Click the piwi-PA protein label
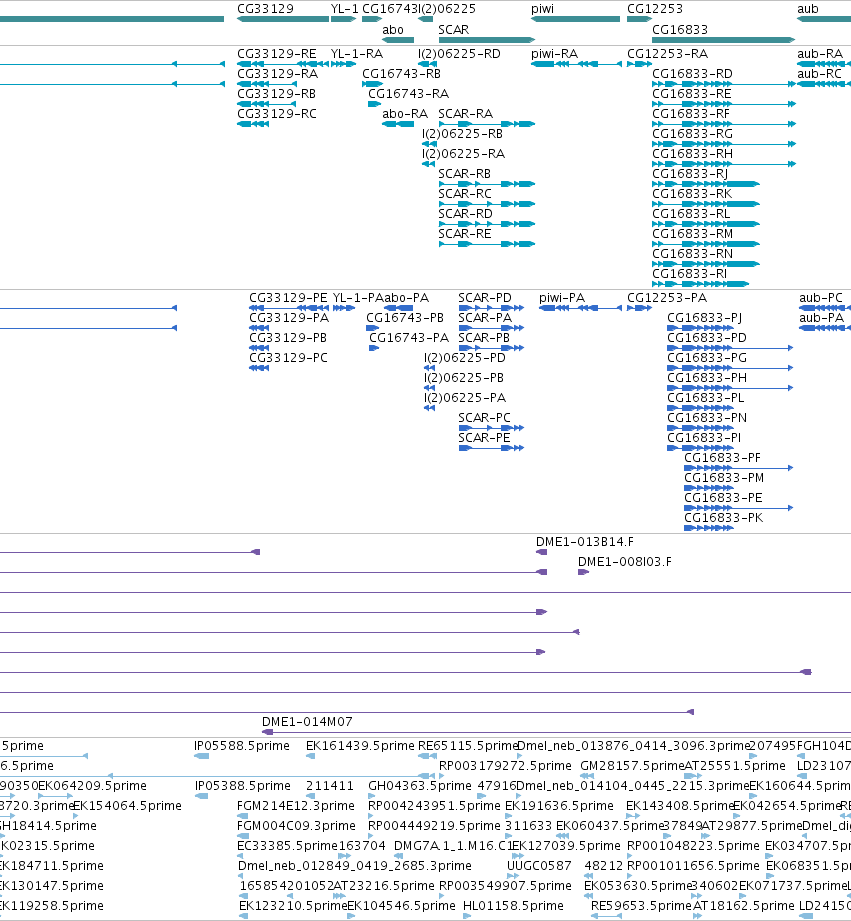This screenshot has width=851, height=921. coord(561,298)
